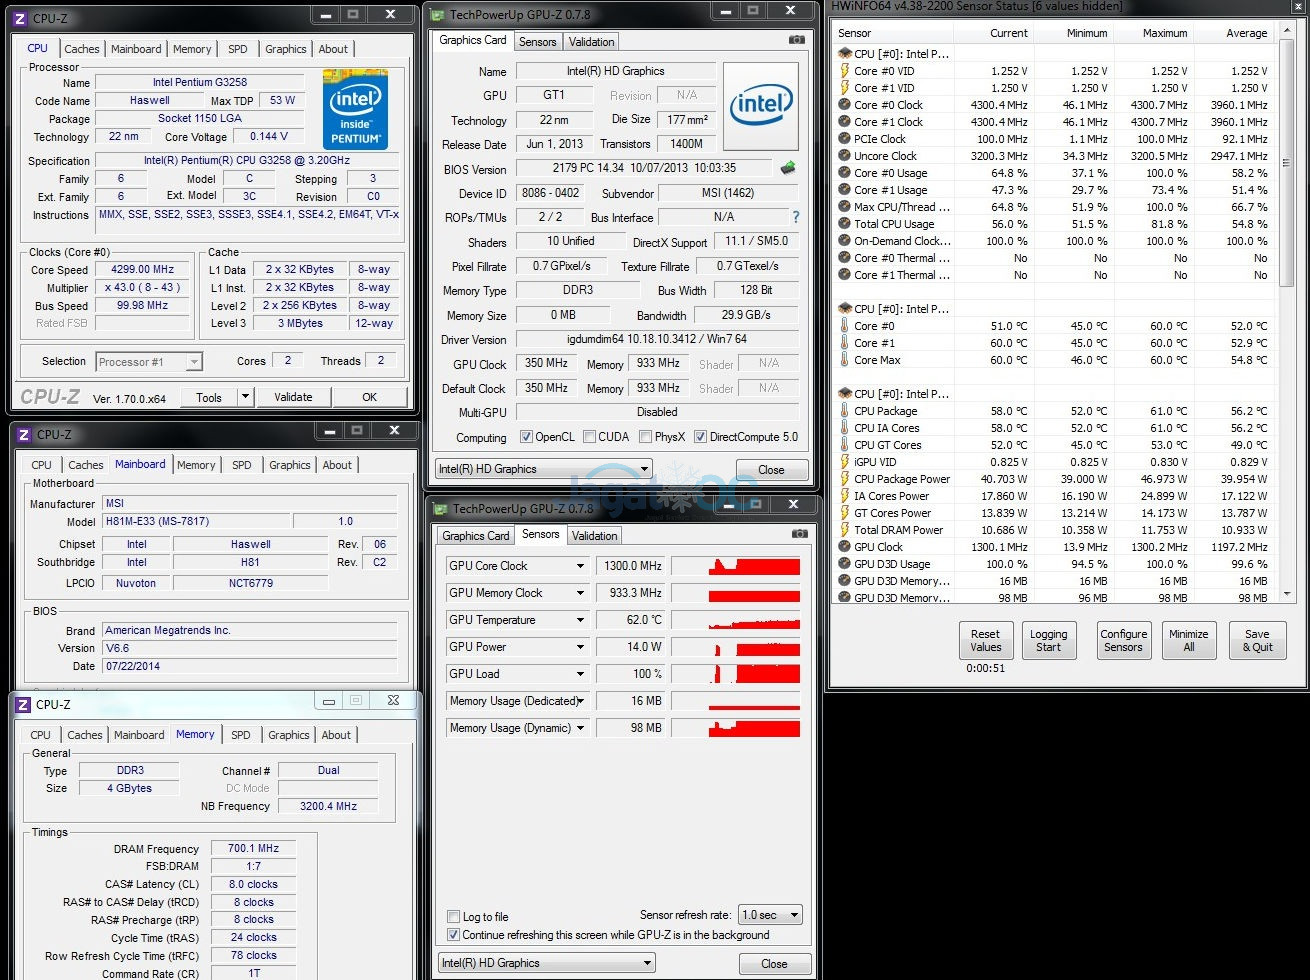Switch to SPD tab in CPU-Z Memory window
Viewport: 1310px width, 980px height.
coord(241,735)
